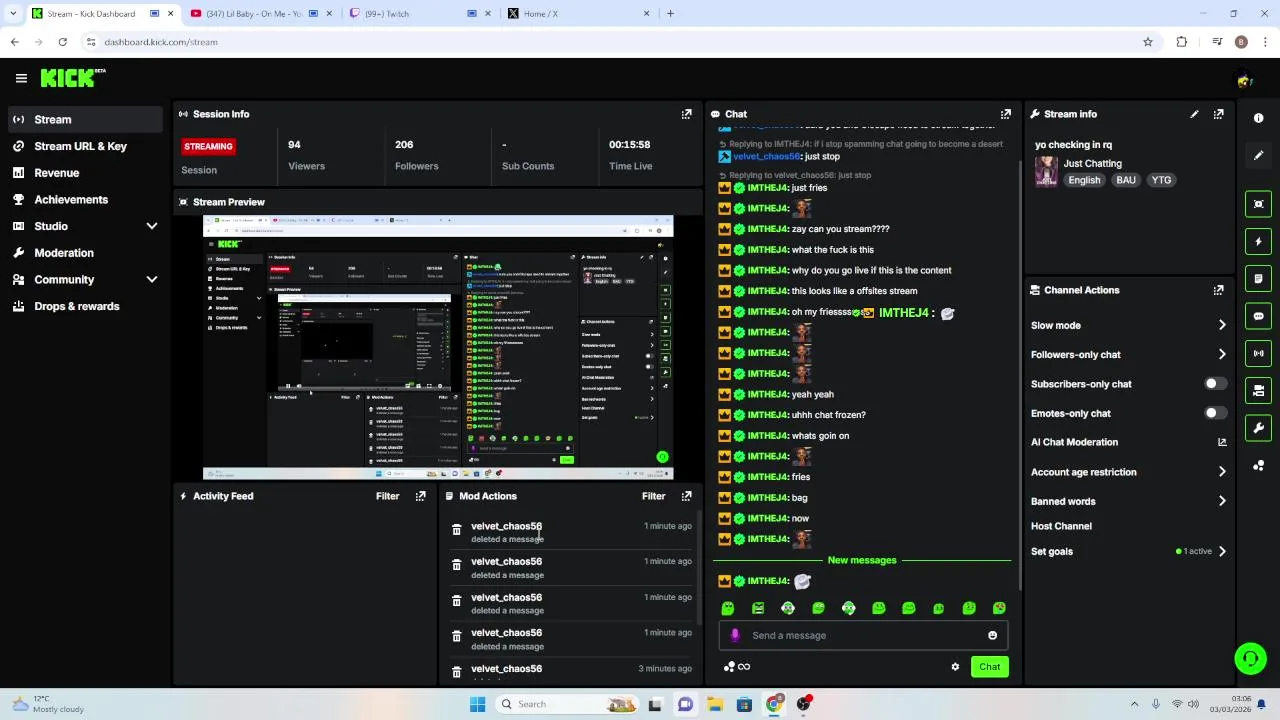Open the user avatar at top right

[x=1244, y=79]
